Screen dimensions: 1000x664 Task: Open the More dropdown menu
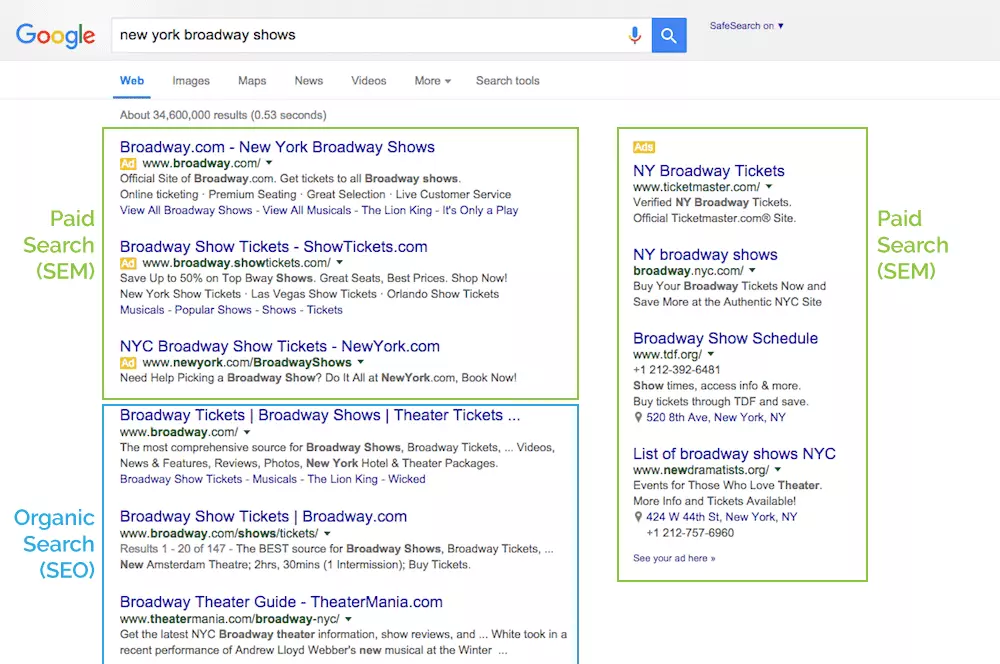click(432, 81)
